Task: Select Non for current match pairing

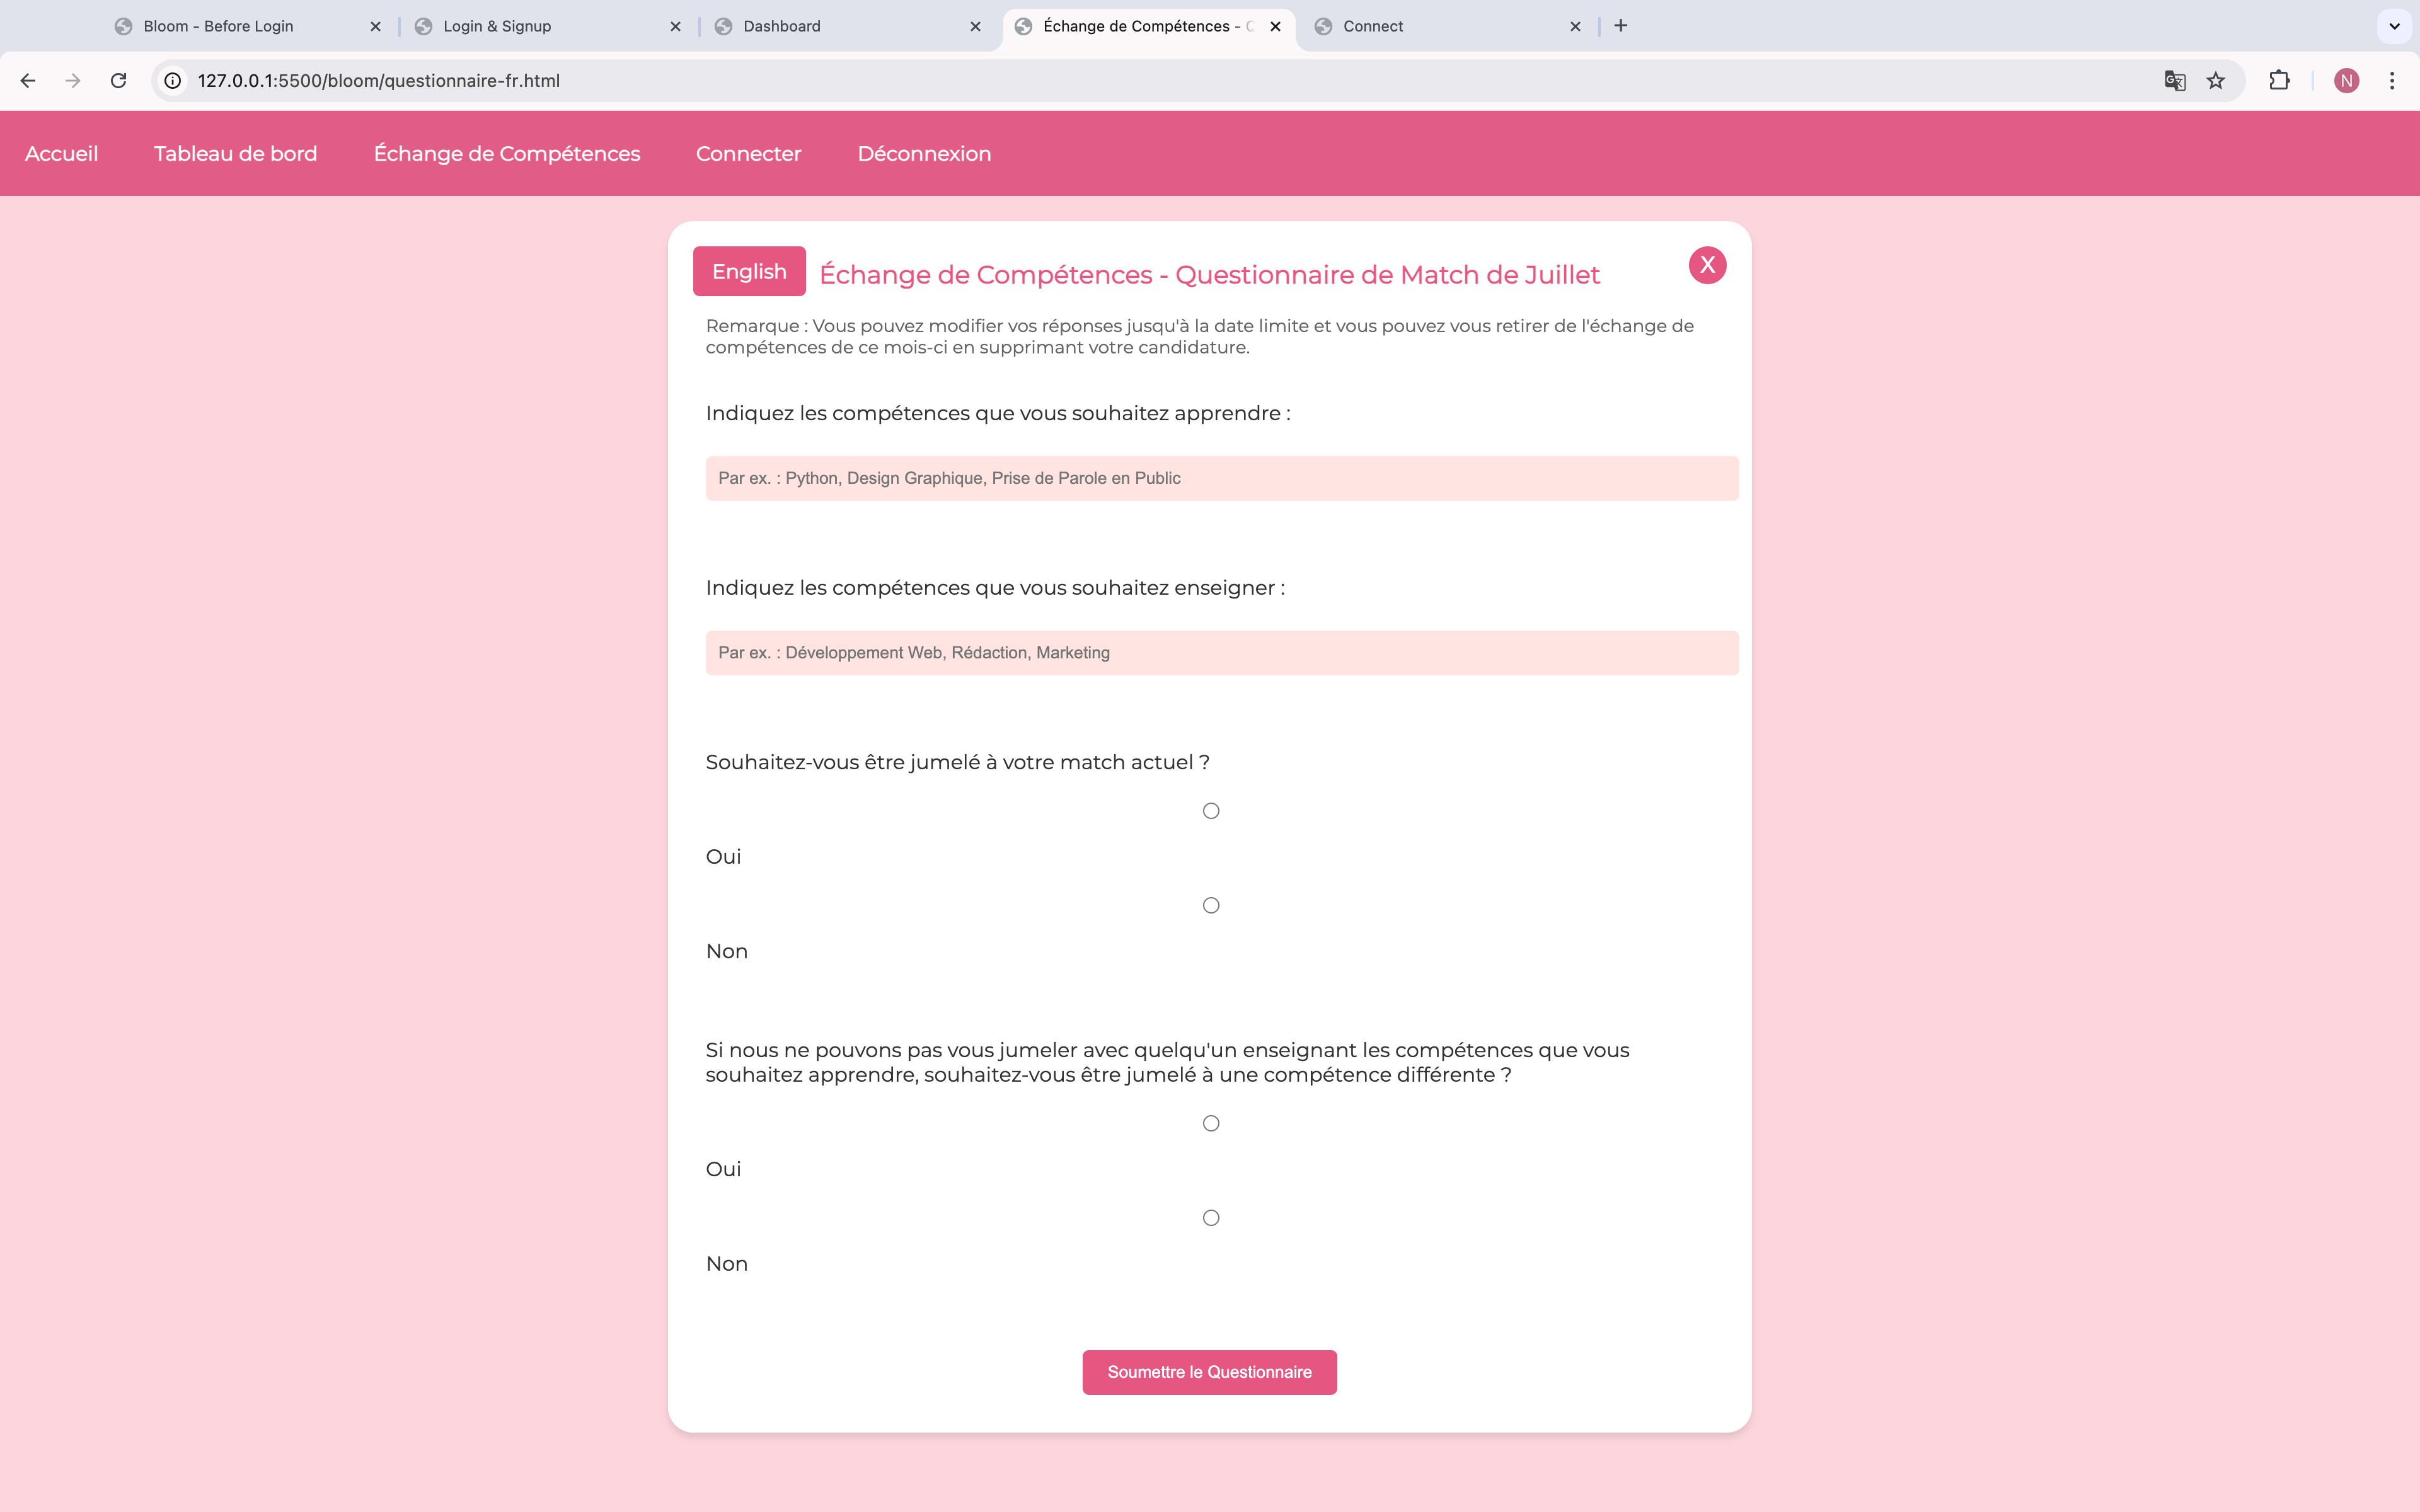Action: coord(1211,905)
